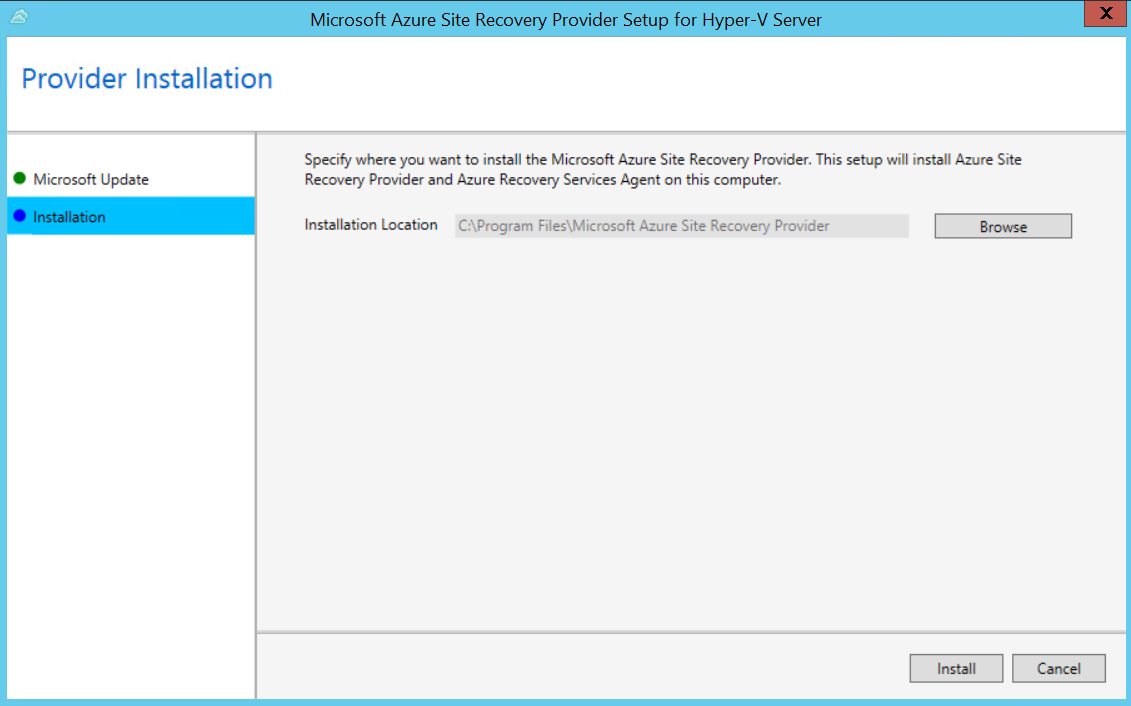Cancel the provider setup

point(1059,668)
